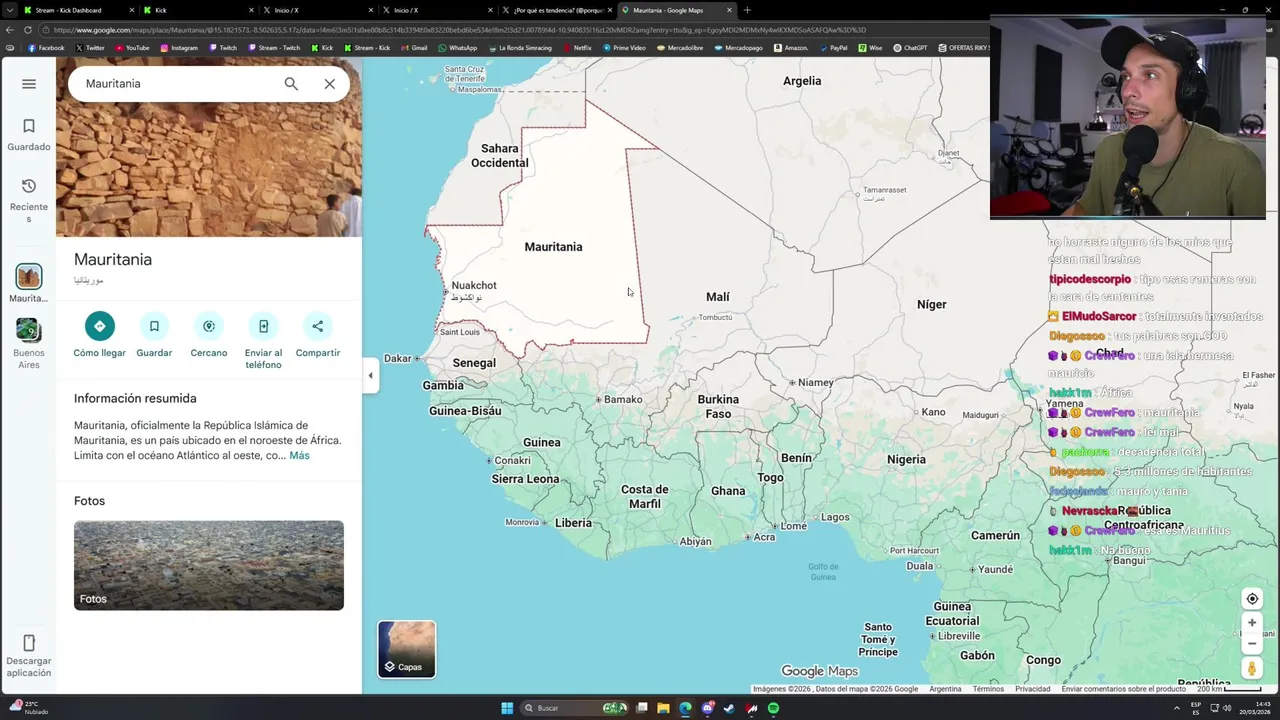Clear the Mauritania search with X
The image size is (1280, 720).
[329, 84]
